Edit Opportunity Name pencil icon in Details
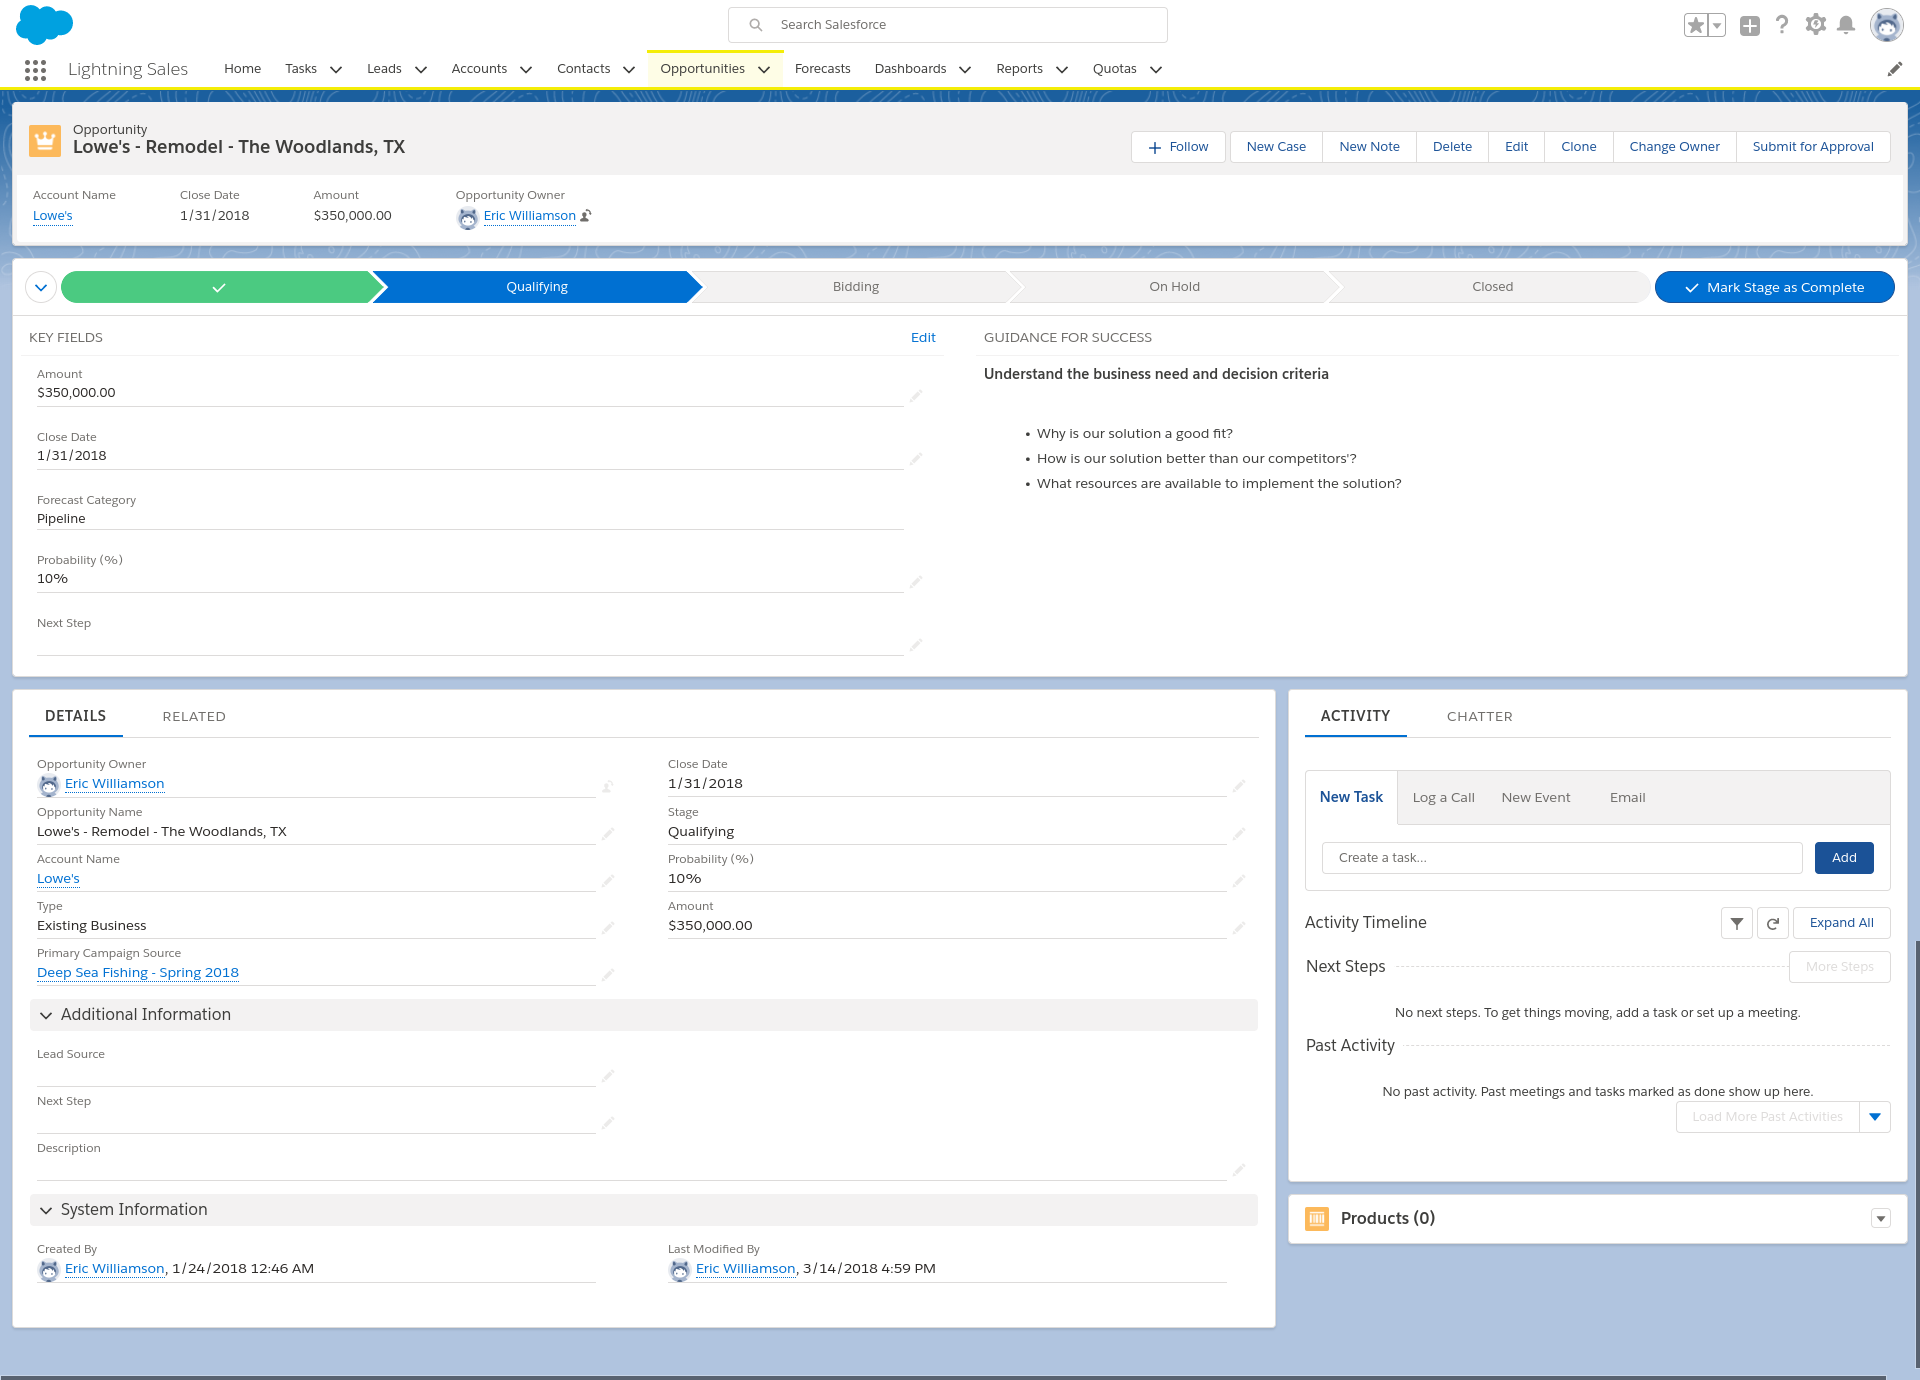This screenshot has height=1380, width=1920. [x=607, y=834]
